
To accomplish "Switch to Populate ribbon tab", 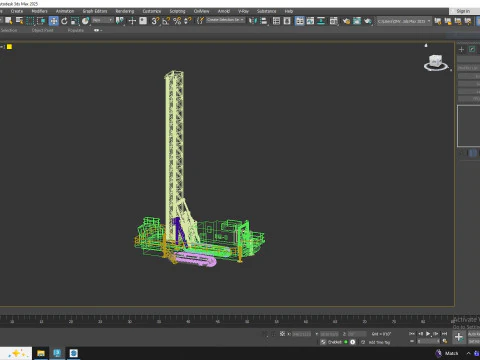I will 76,30.
